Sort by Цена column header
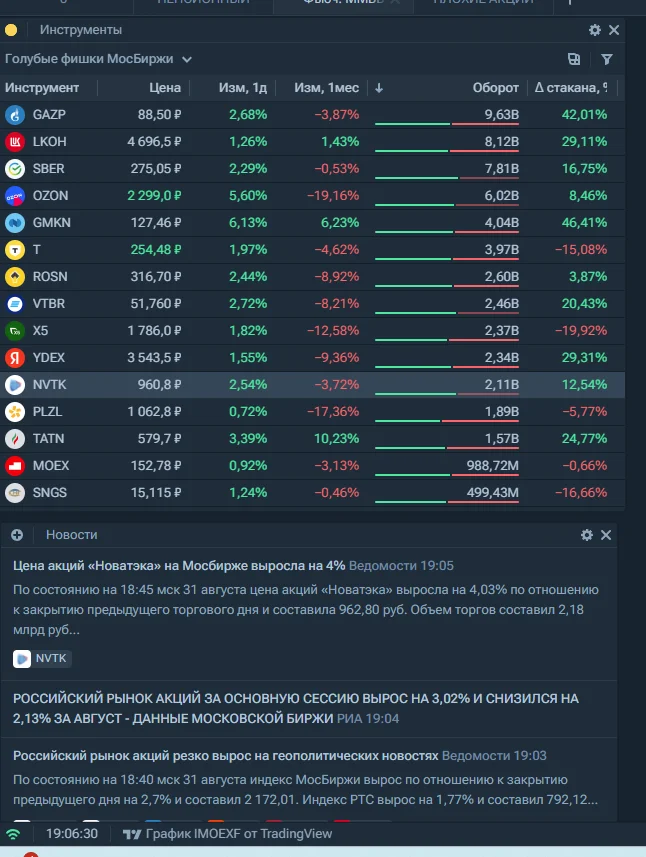Screen dimensions: 646x857 (x=165, y=88)
